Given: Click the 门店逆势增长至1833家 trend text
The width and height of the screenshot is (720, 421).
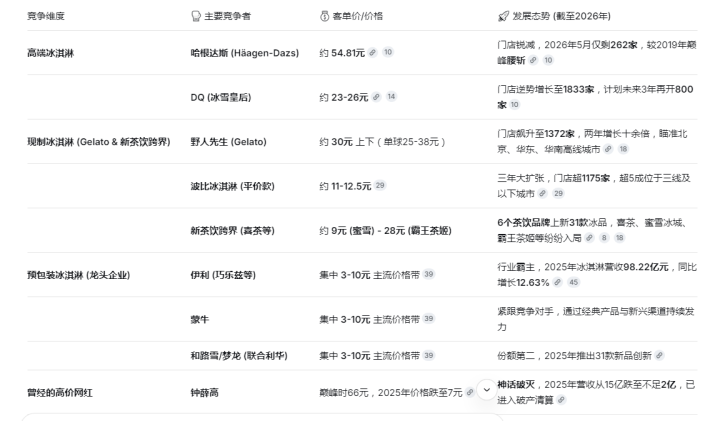Looking at the screenshot, I should (x=595, y=97).
